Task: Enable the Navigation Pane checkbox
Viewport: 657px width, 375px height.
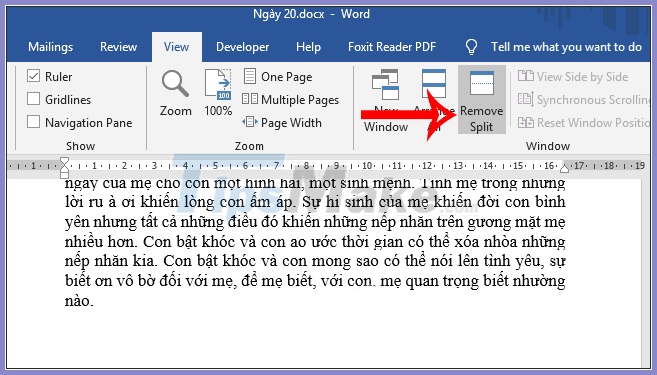Action: coord(34,122)
